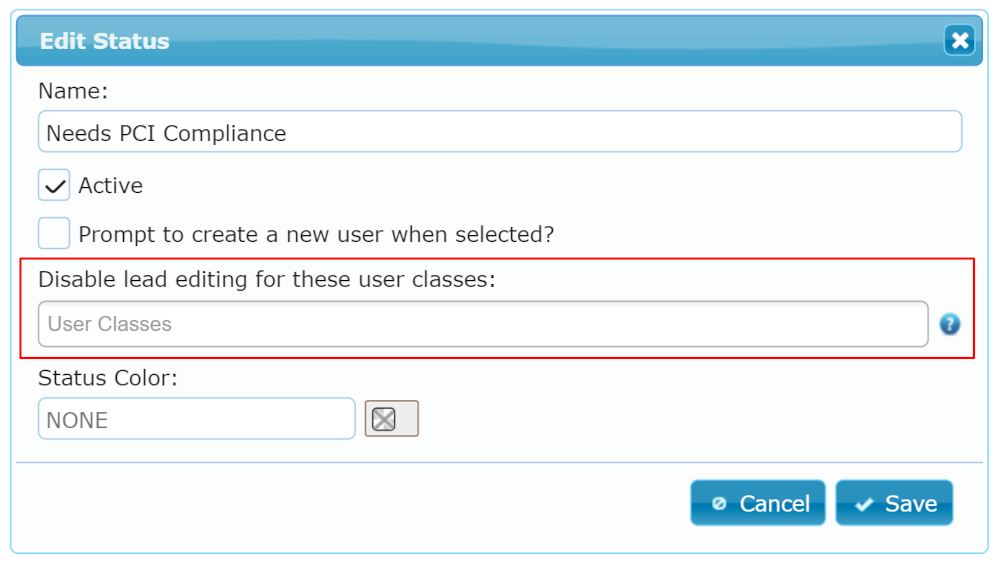1000x562 pixels.
Task: Click the circle-slash icon on Cancel button
Action: tap(719, 503)
